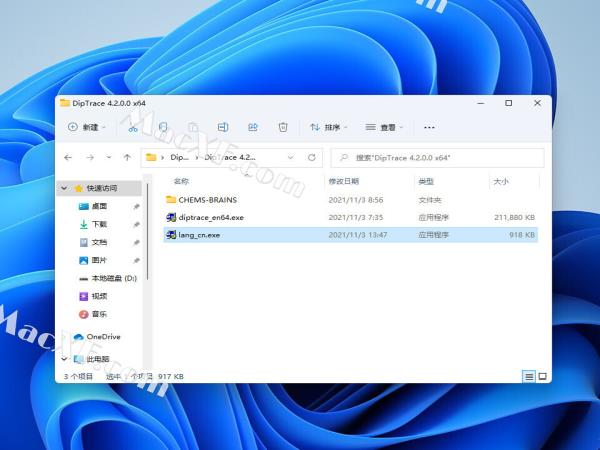Select the CHEMS-BRAINS folder

click(x=351, y=200)
